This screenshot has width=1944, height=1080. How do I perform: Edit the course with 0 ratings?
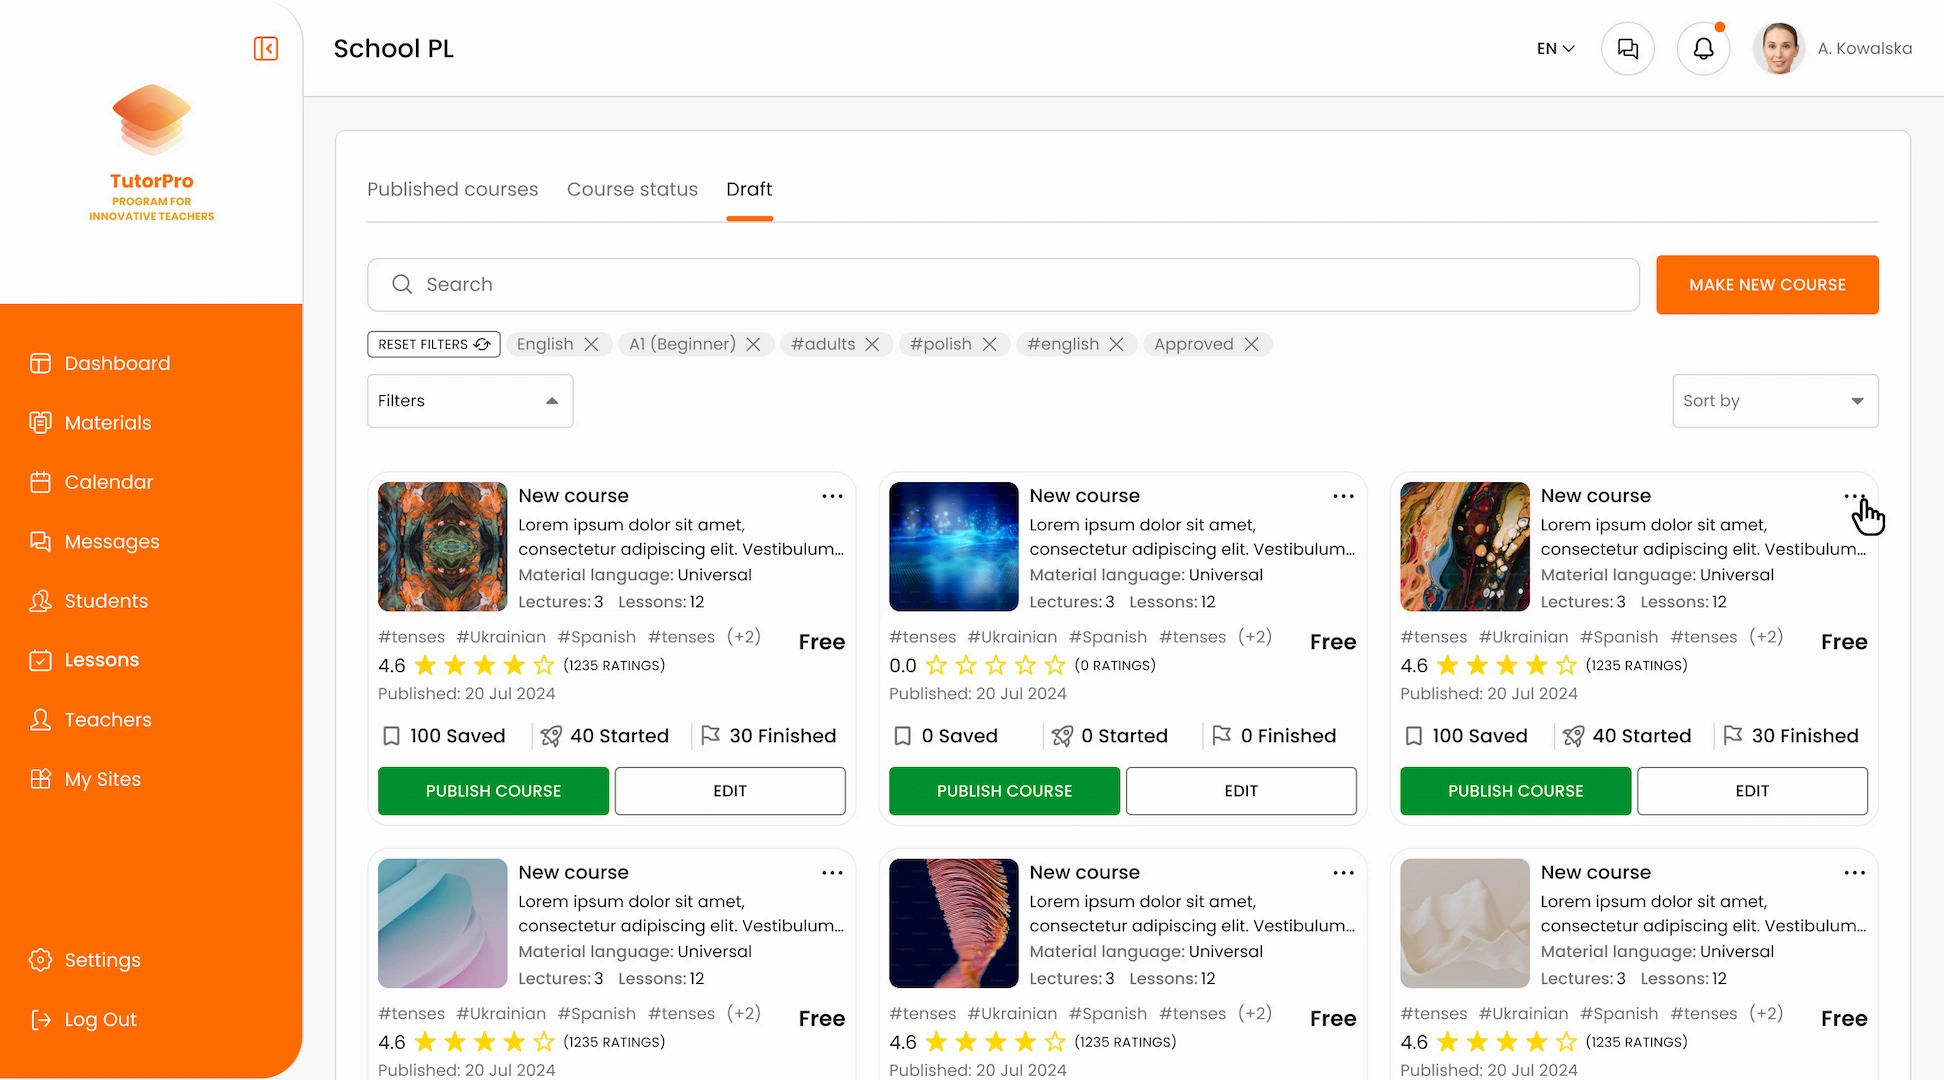[1241, 791]
